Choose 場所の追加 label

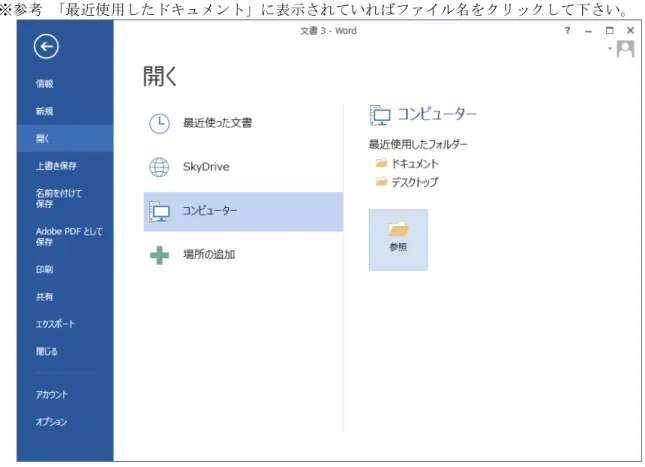coord(209,255)
